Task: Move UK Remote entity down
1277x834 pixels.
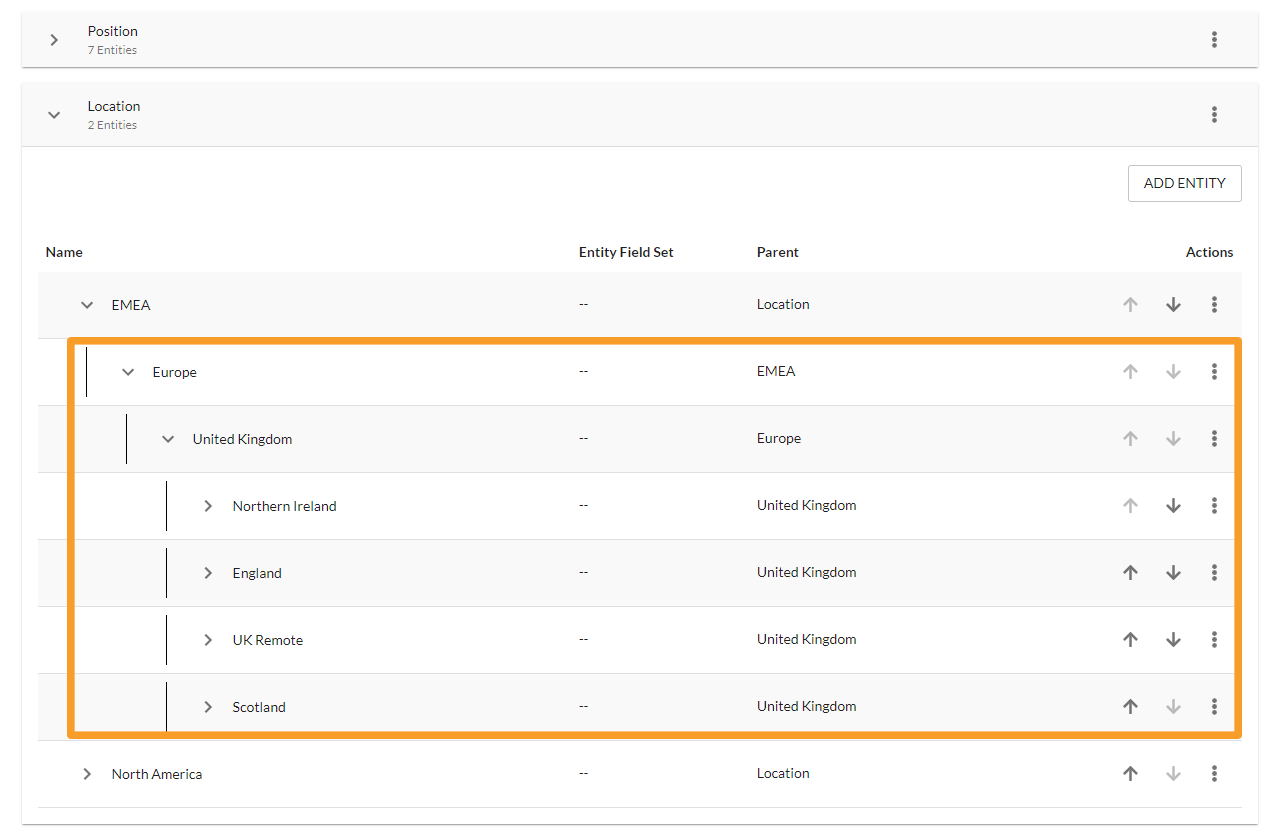Action: coord(1173,640)
